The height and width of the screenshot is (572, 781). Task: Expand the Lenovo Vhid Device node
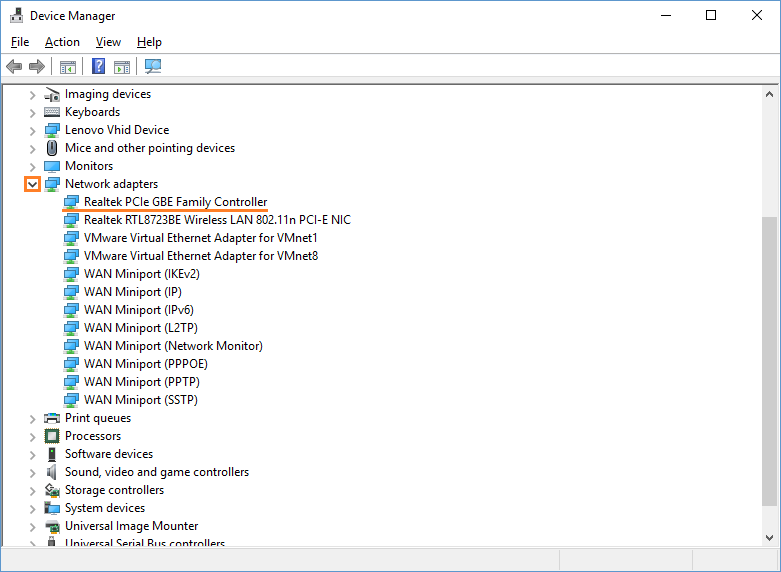click(32, 131)
